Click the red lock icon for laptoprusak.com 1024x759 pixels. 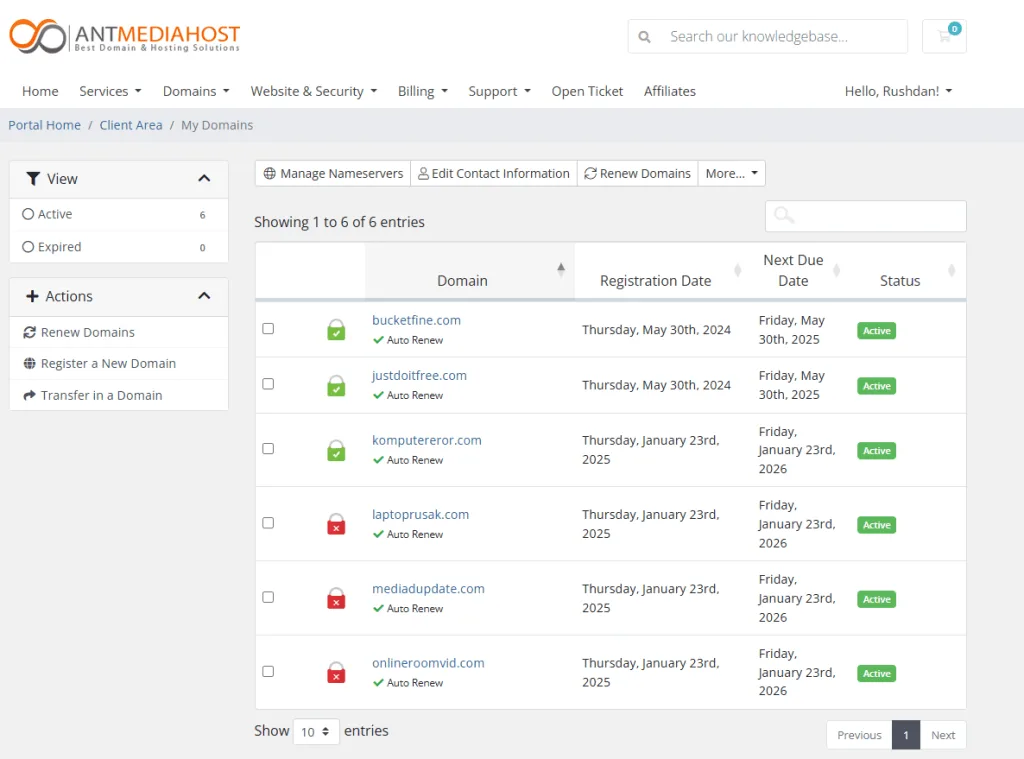[x=336, y=523]
